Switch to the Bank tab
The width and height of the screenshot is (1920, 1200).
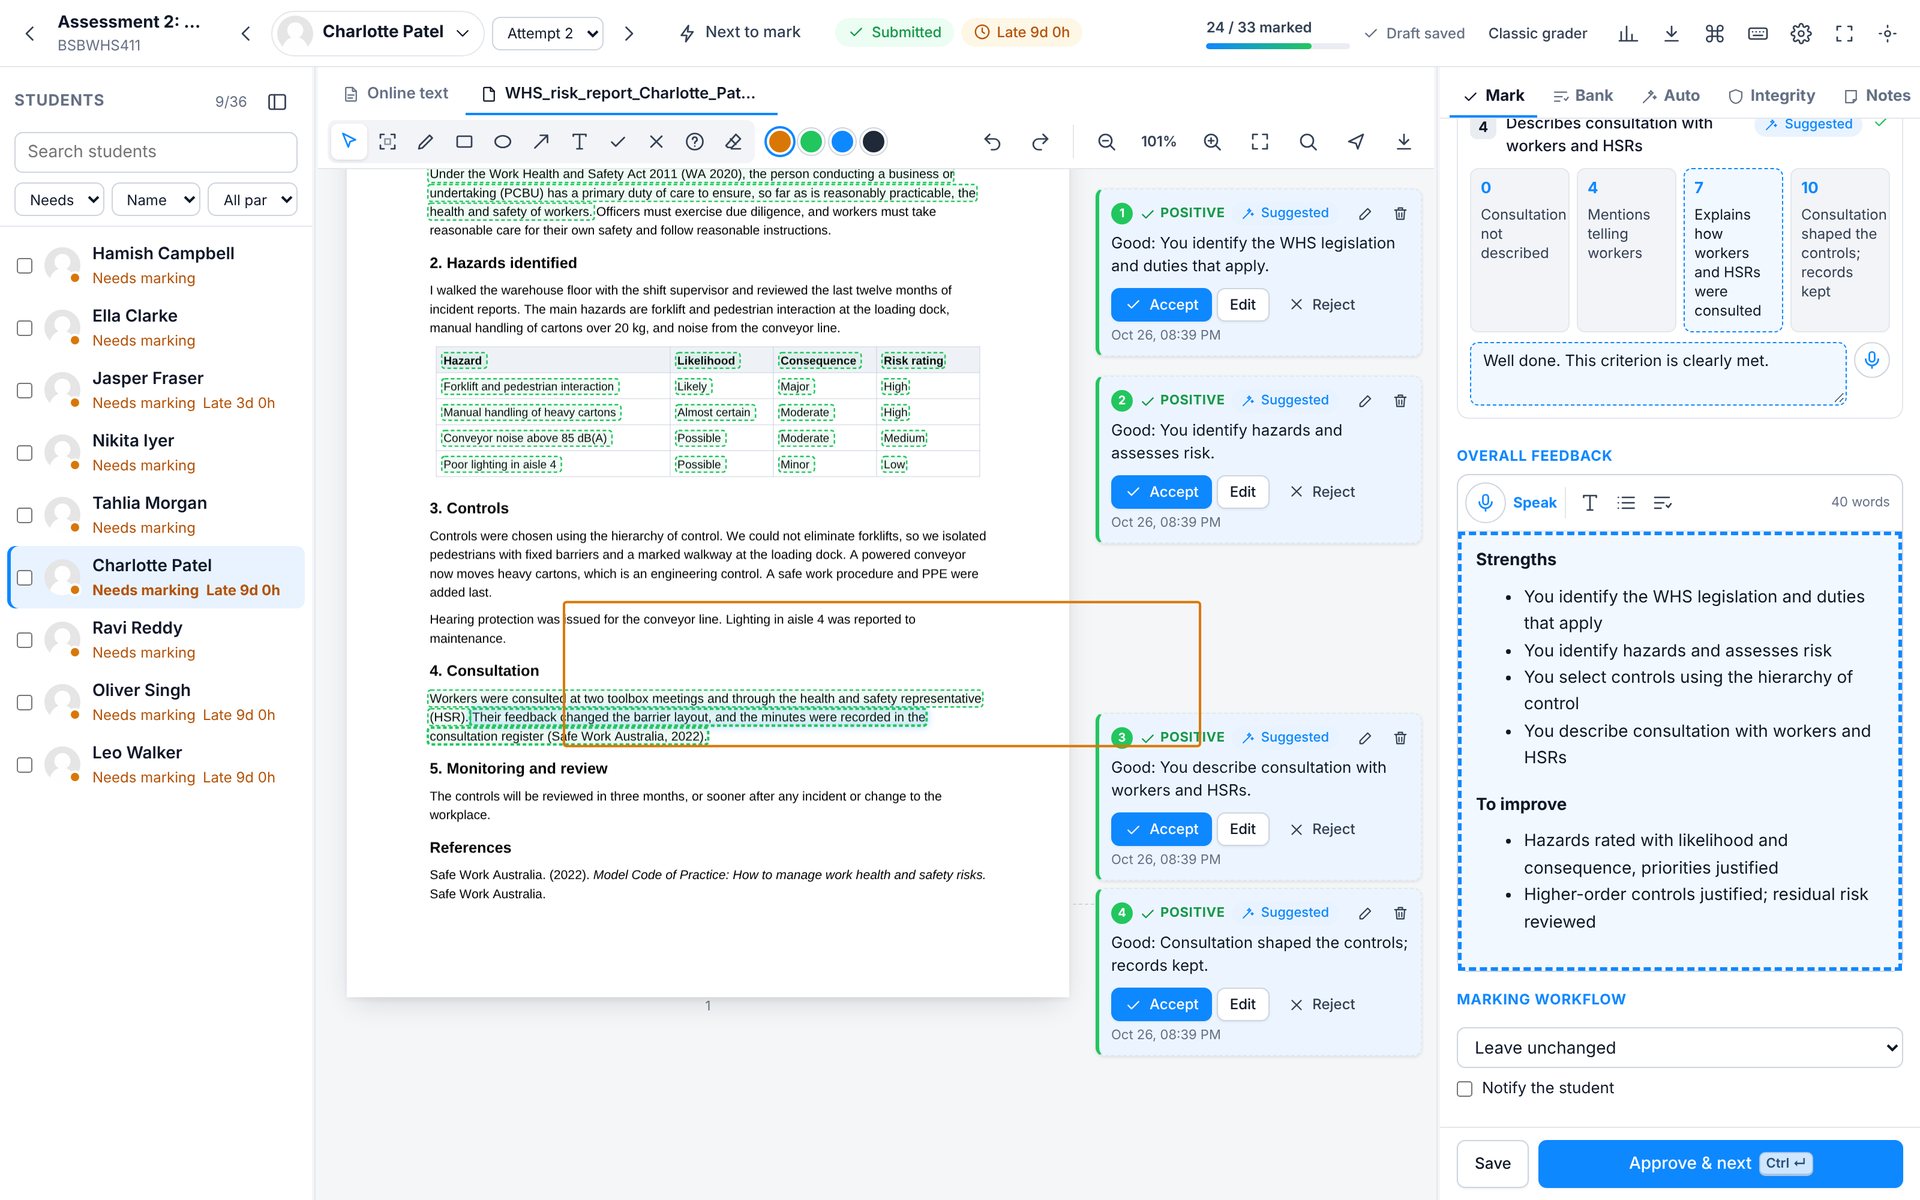(x=1583, y=95)
